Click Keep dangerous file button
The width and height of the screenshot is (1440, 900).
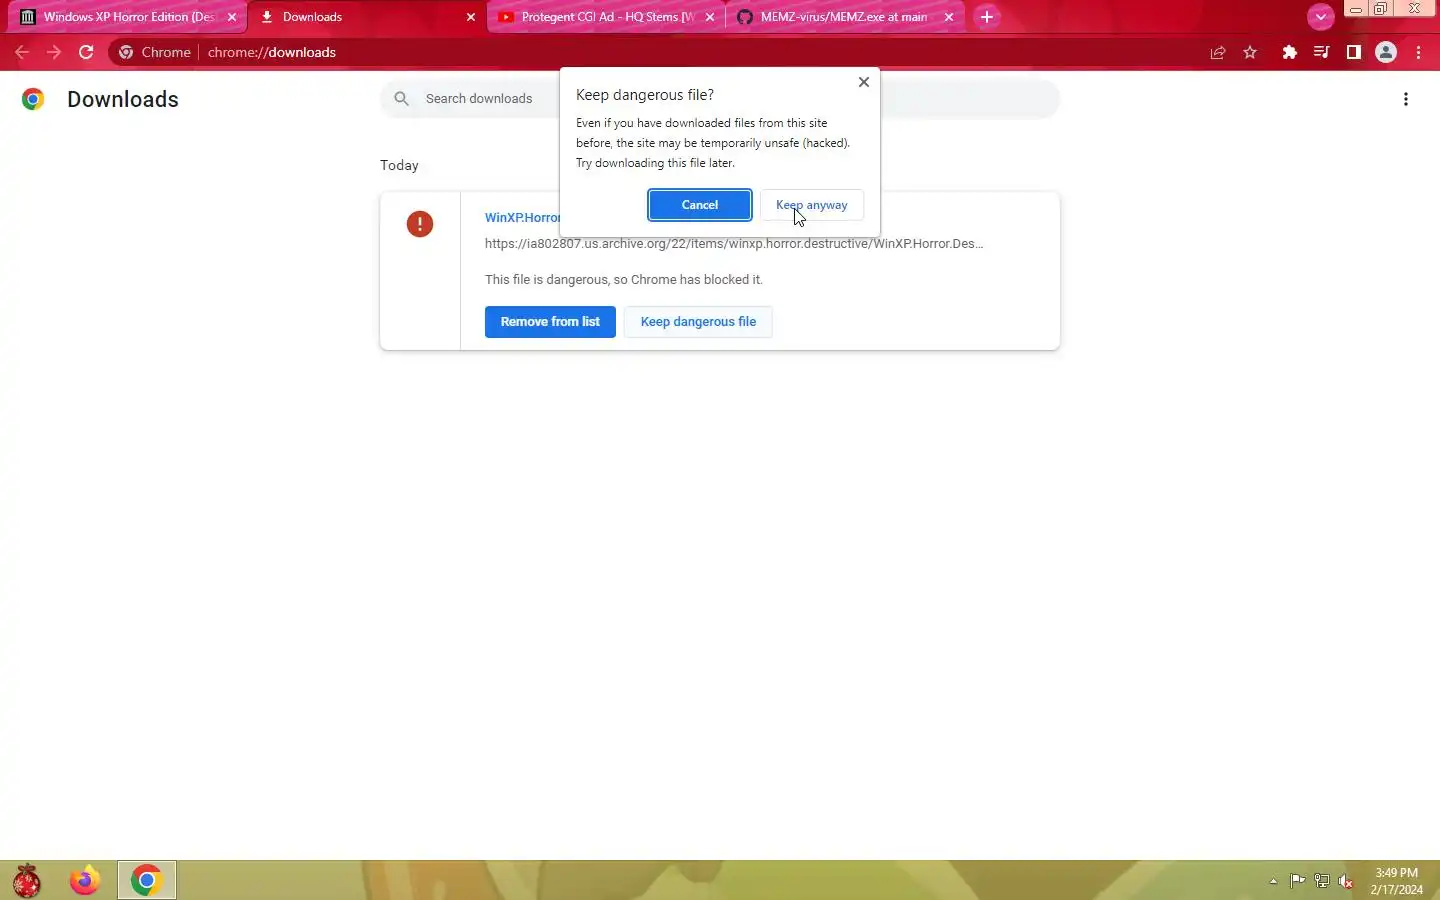point(698,322)
